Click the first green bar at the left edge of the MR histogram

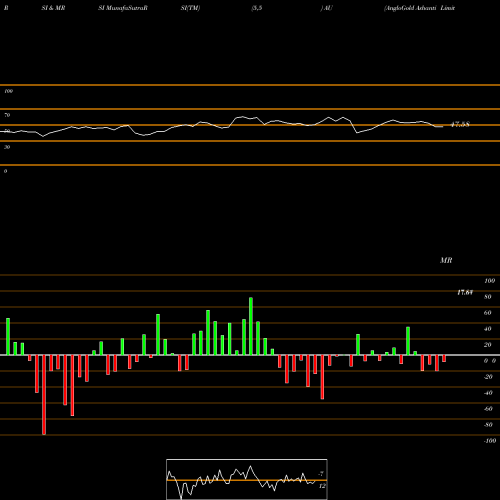pyautogui.click(x=8, y=337)
